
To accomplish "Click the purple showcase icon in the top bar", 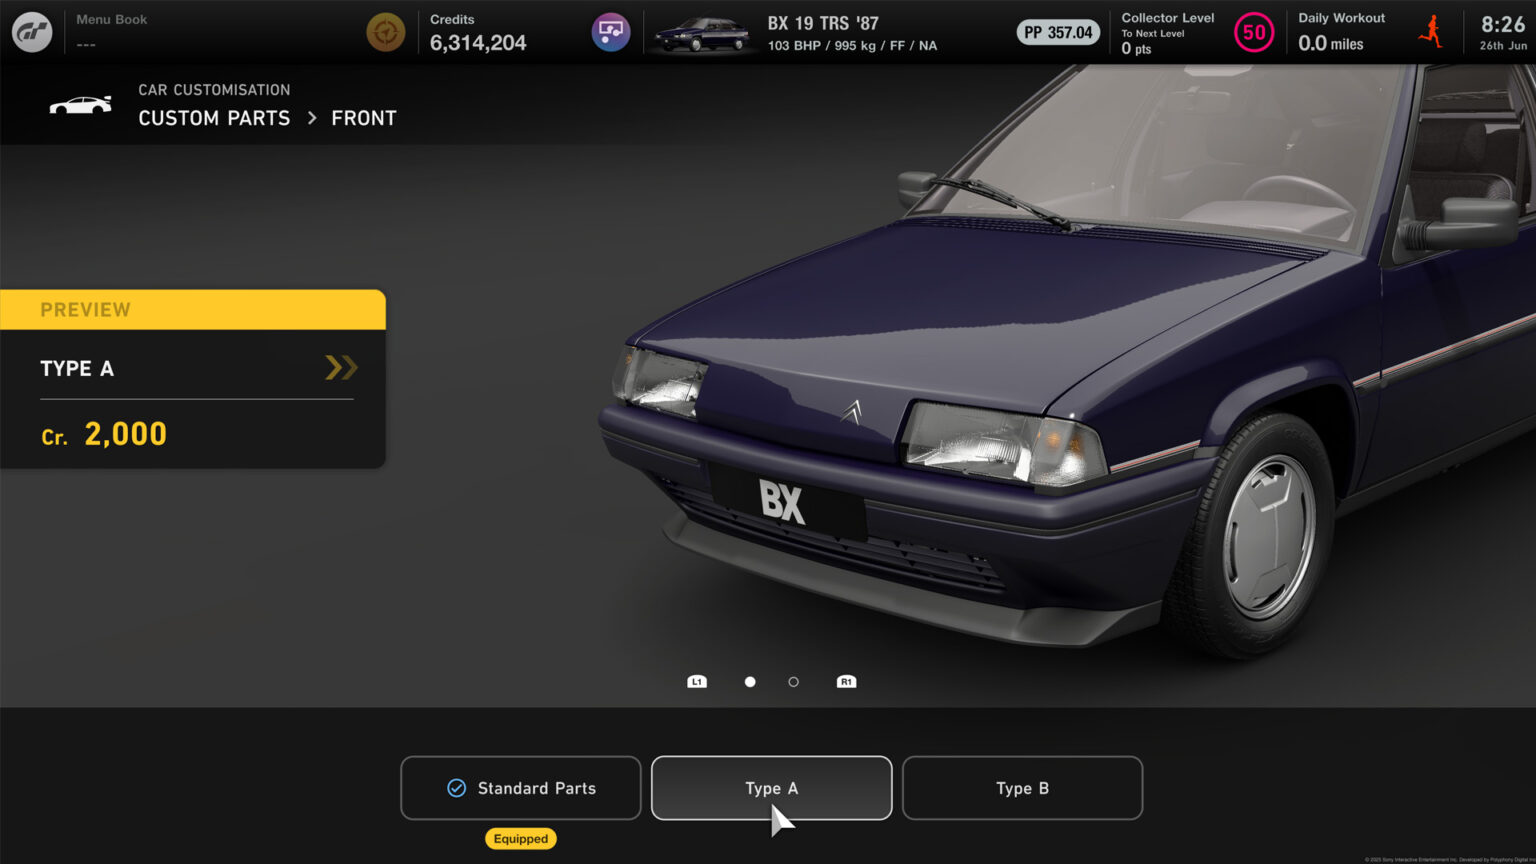I will (611, 31).
